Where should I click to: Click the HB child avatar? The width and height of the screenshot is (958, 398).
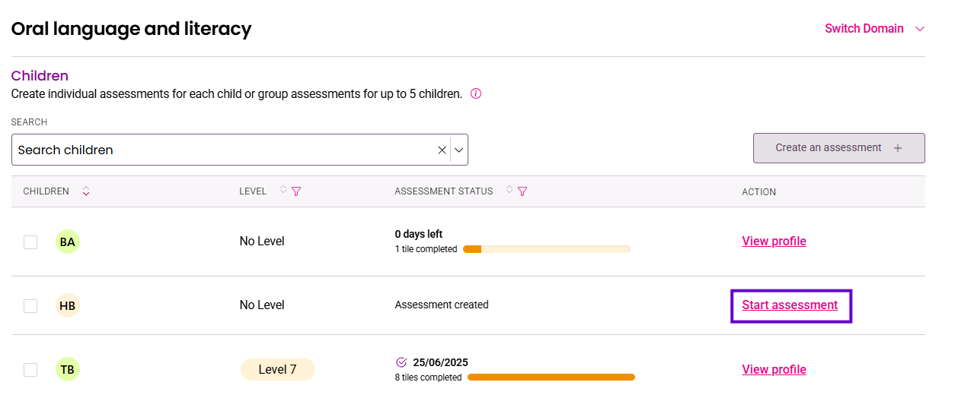point(67,306)
